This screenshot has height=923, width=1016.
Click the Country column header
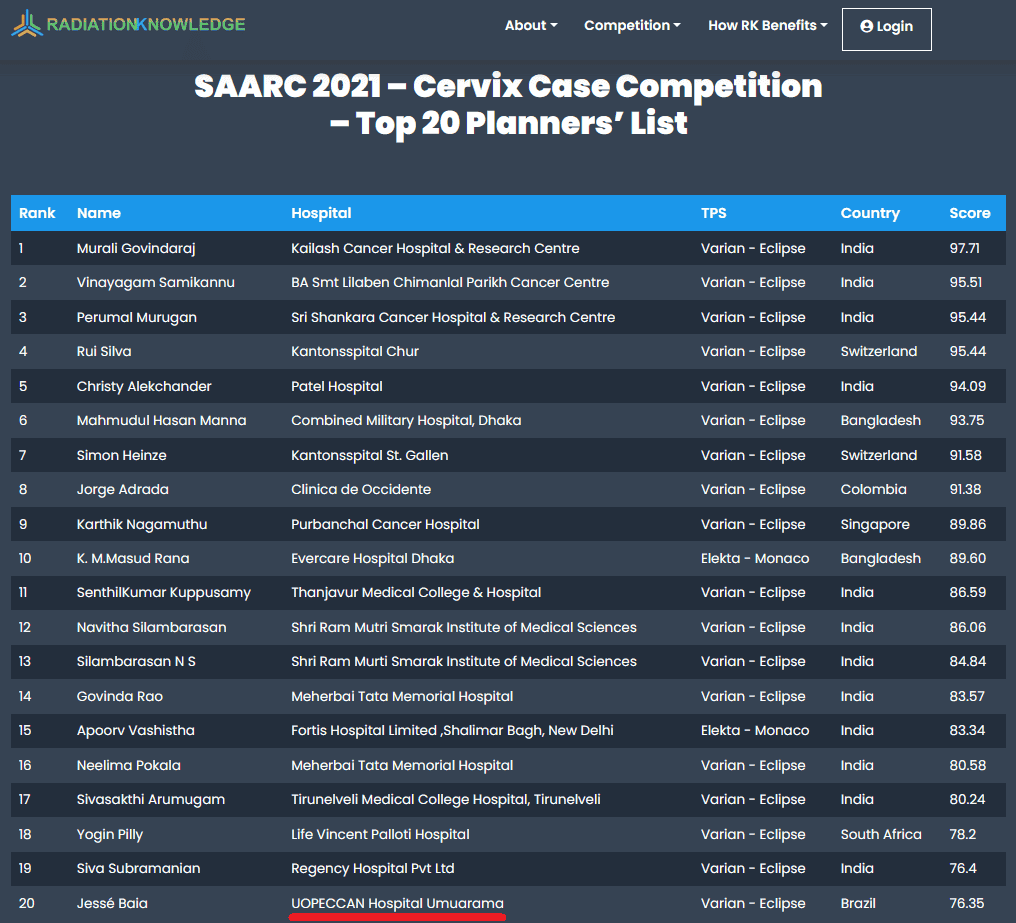click(870, 213)
